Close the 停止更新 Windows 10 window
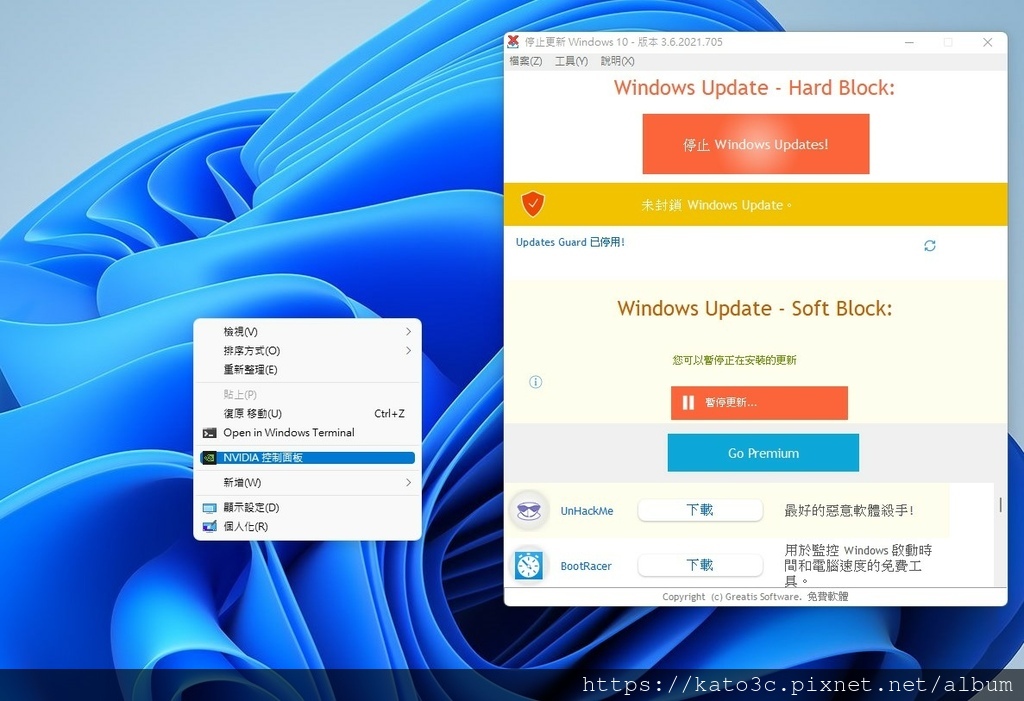This screenshot has height=701, width=1024. click(987, 42)
